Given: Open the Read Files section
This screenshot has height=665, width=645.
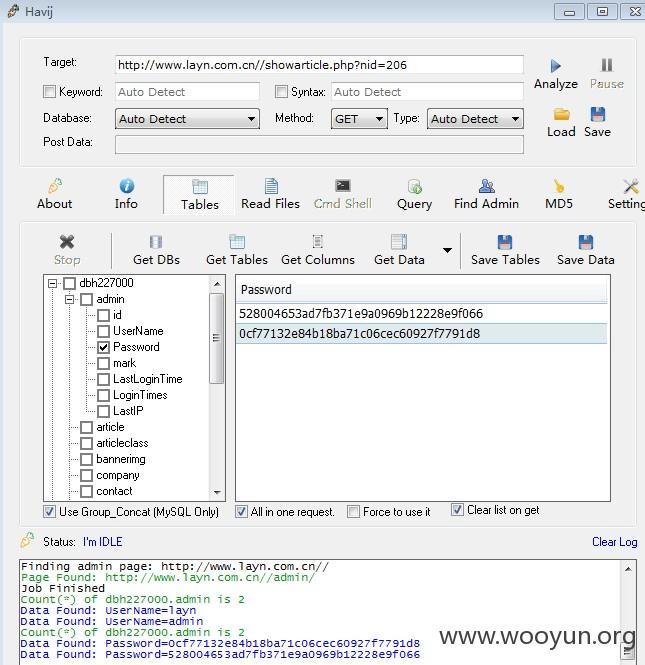Looking at the screenshot, I should point(271,195).
